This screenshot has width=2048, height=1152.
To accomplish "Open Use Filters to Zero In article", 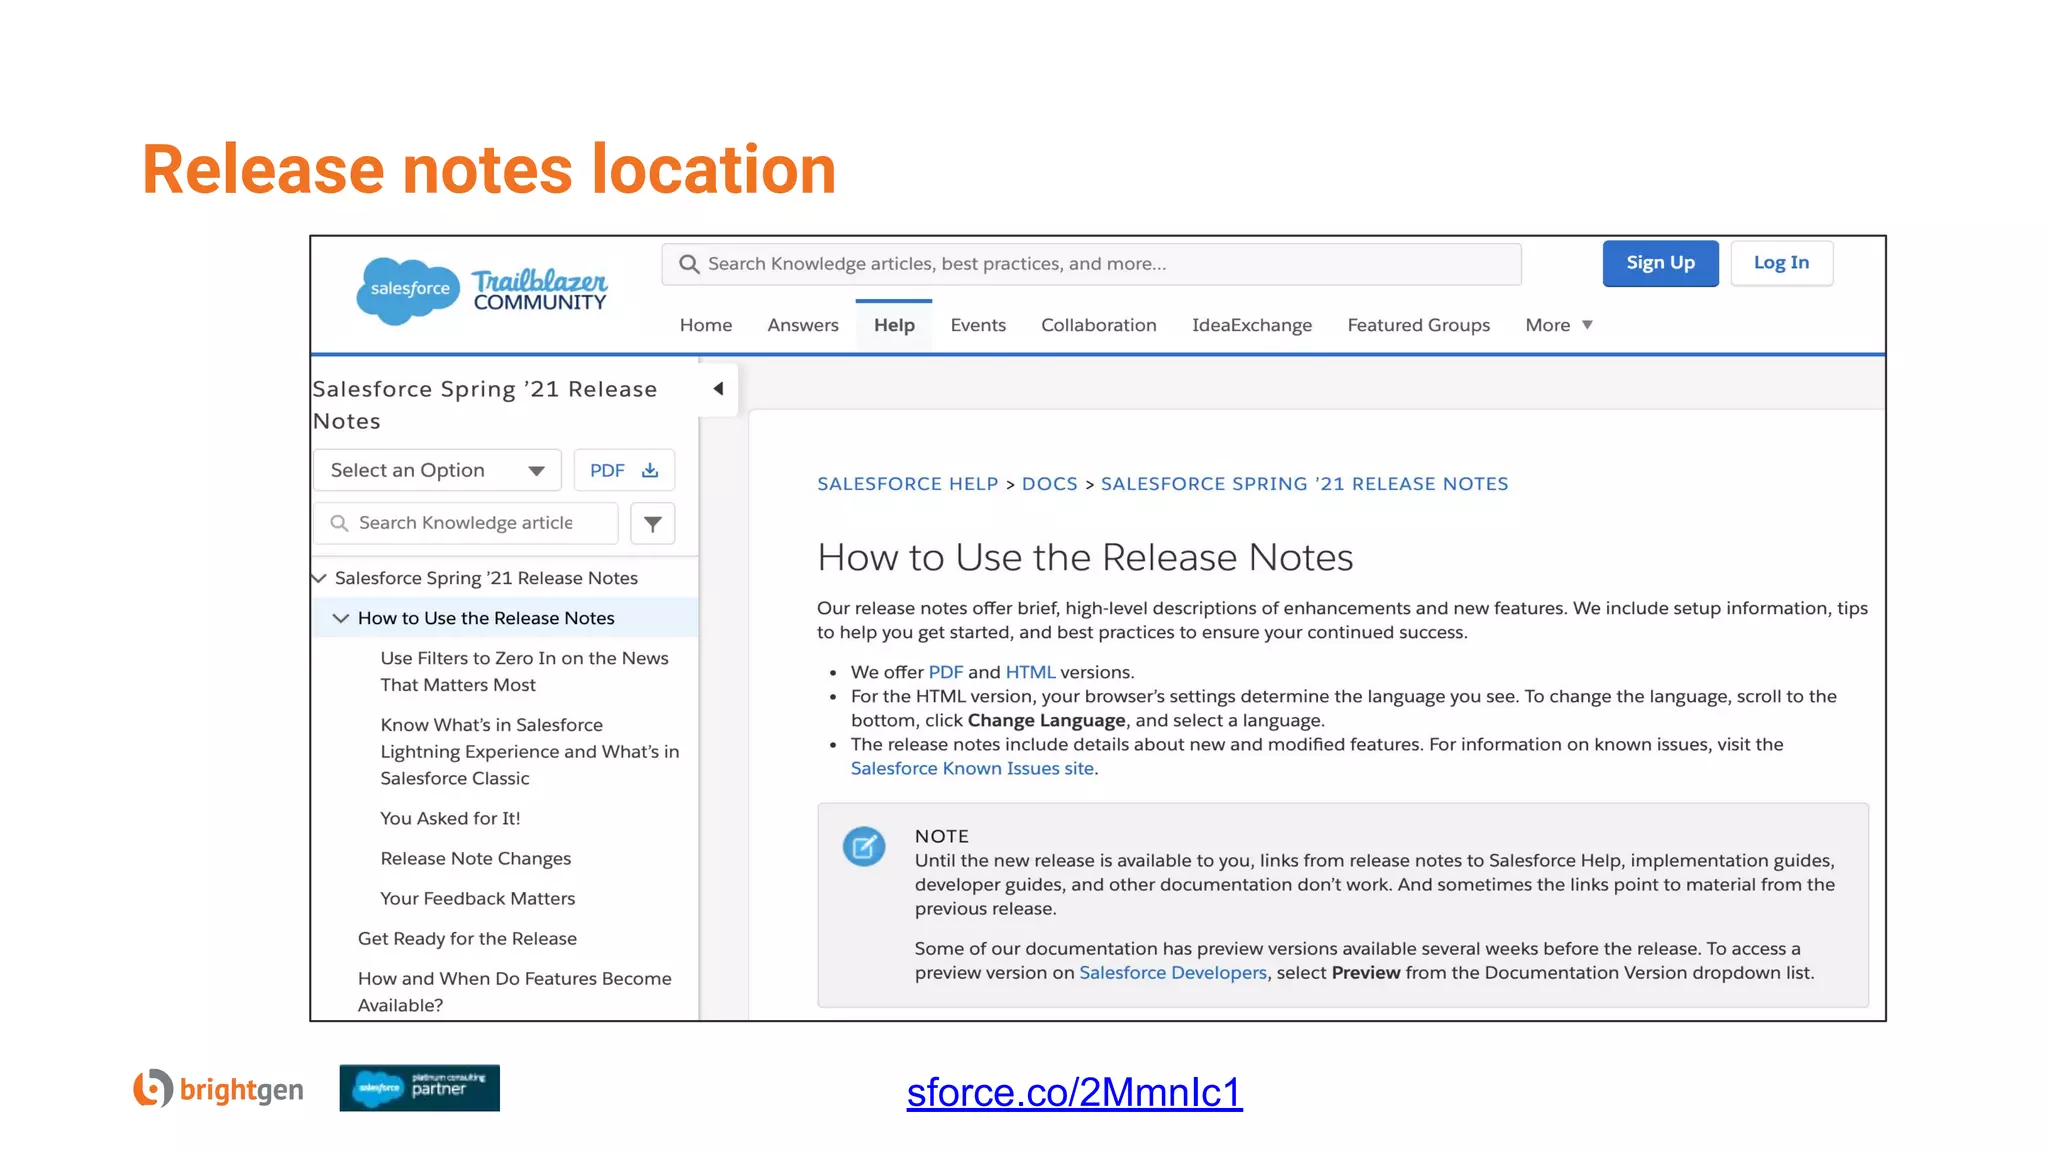I will [x=524, y=671].
